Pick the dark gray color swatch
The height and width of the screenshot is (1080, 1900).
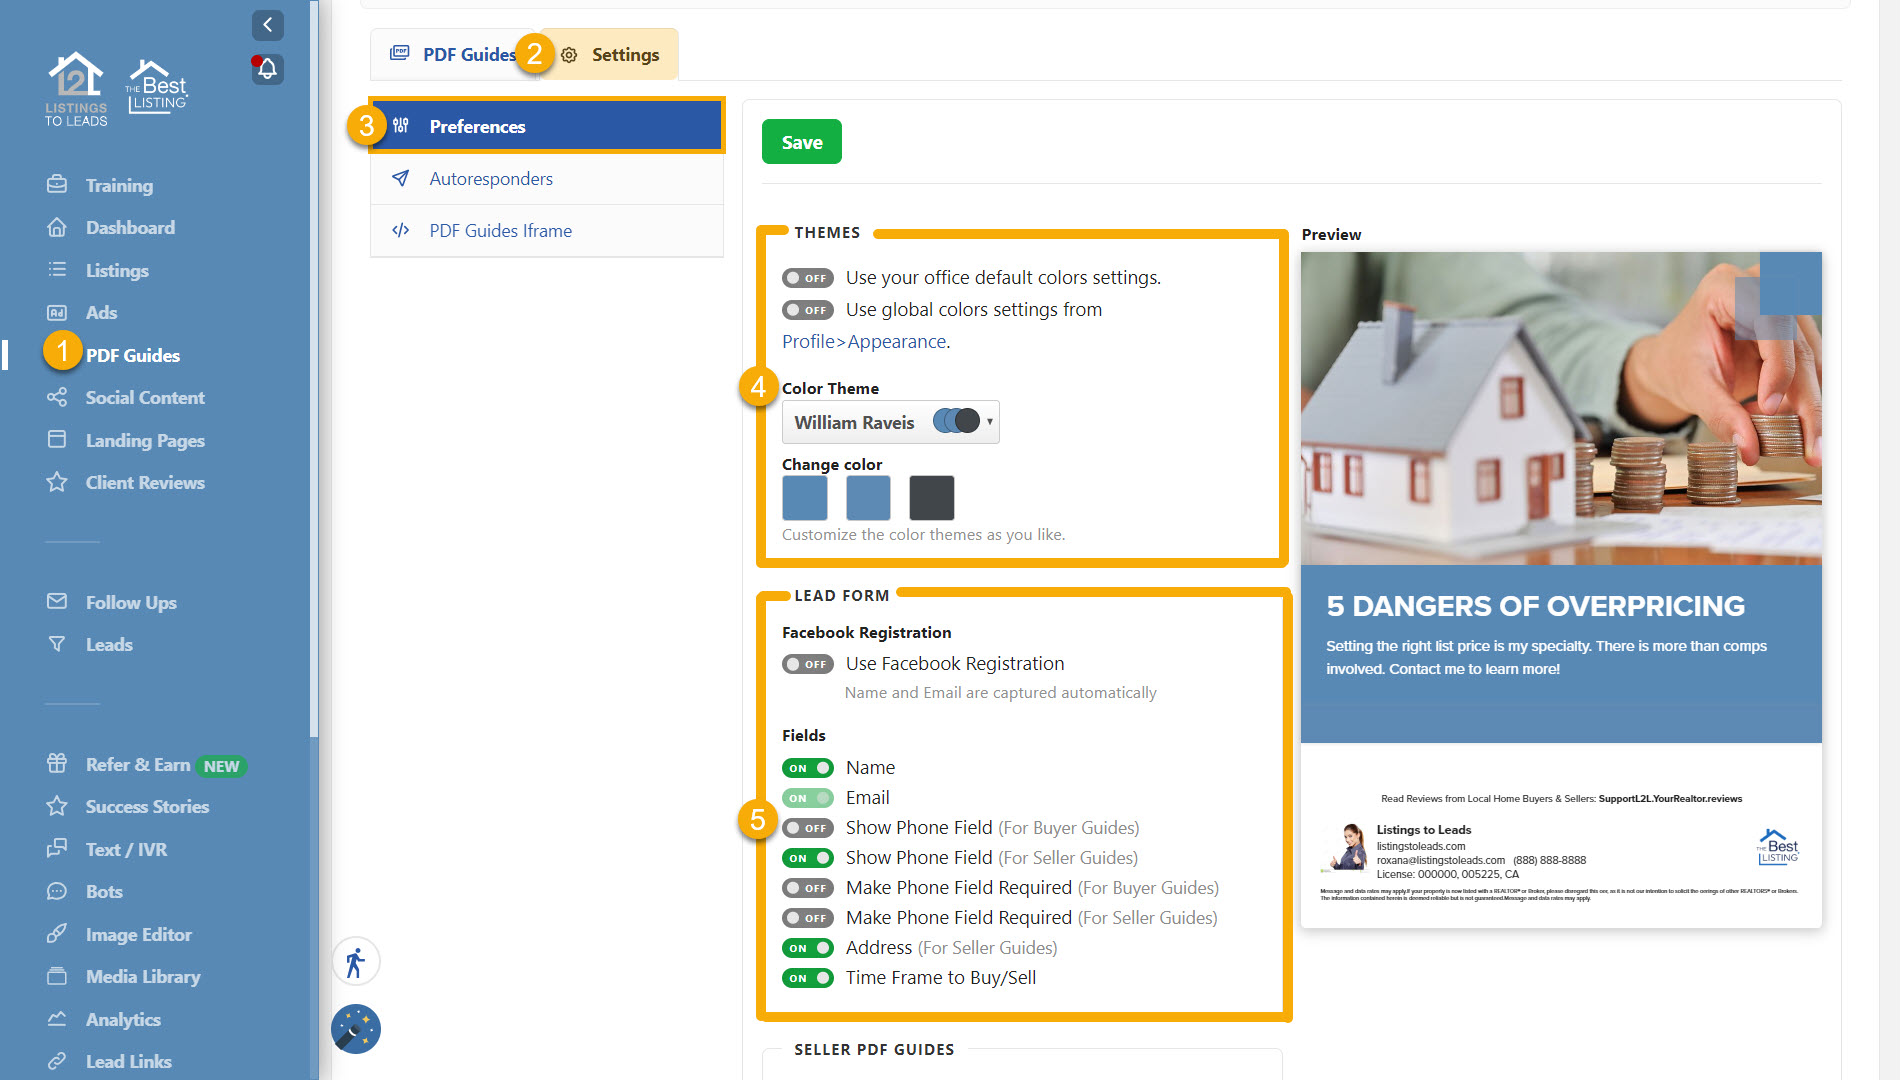931,498
